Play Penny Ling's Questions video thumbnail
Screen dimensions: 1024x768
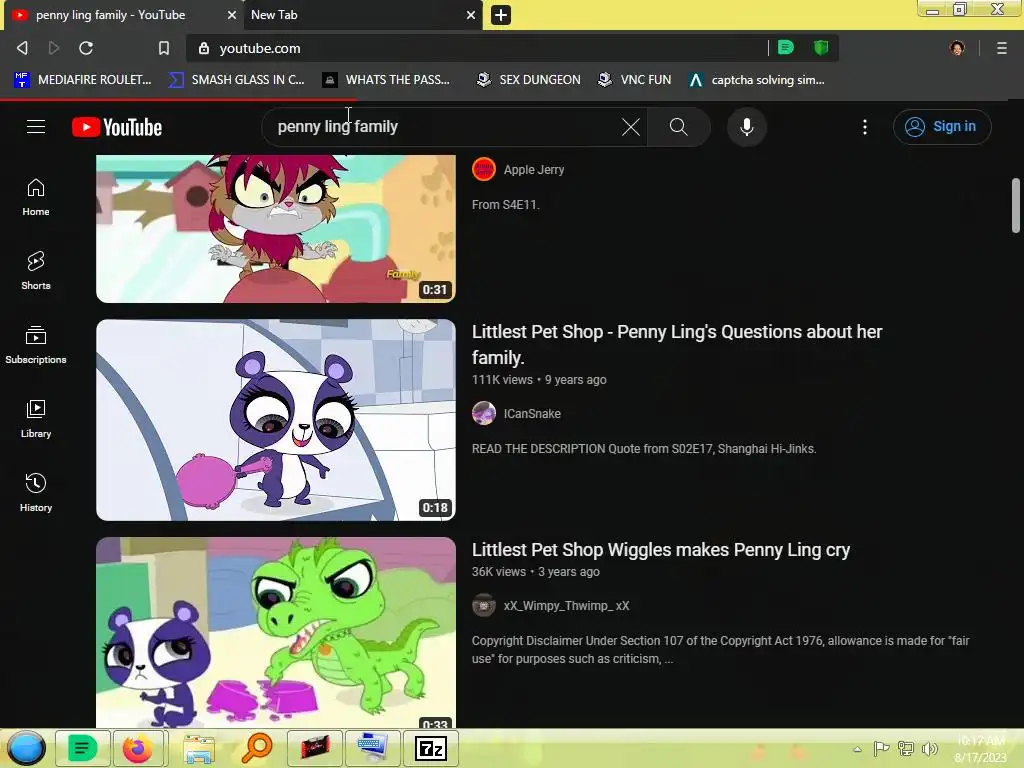pyautogui.click(x=276, y=420)
